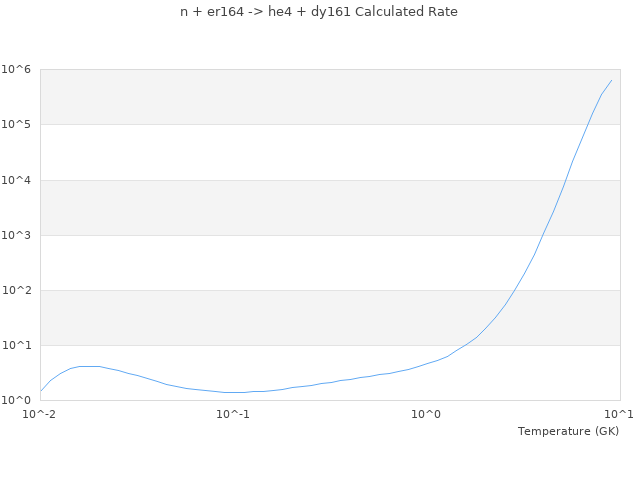Click the curve's highest endpoint at upper right
Image resolution: width=640 pixels, height=480 pixels.
[x=611, y=80]
